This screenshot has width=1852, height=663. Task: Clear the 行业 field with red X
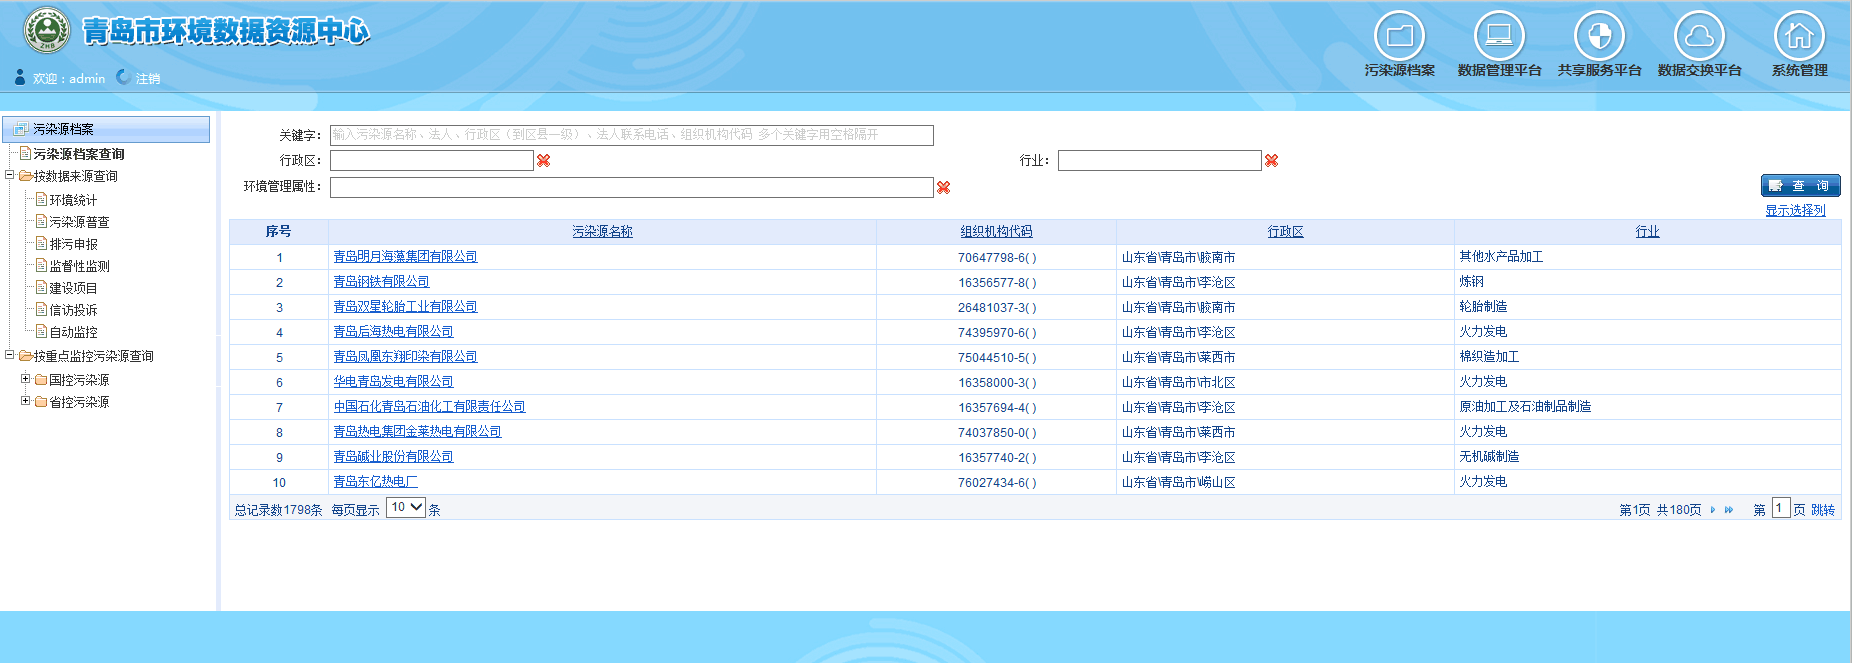[x=1272, y=161]
